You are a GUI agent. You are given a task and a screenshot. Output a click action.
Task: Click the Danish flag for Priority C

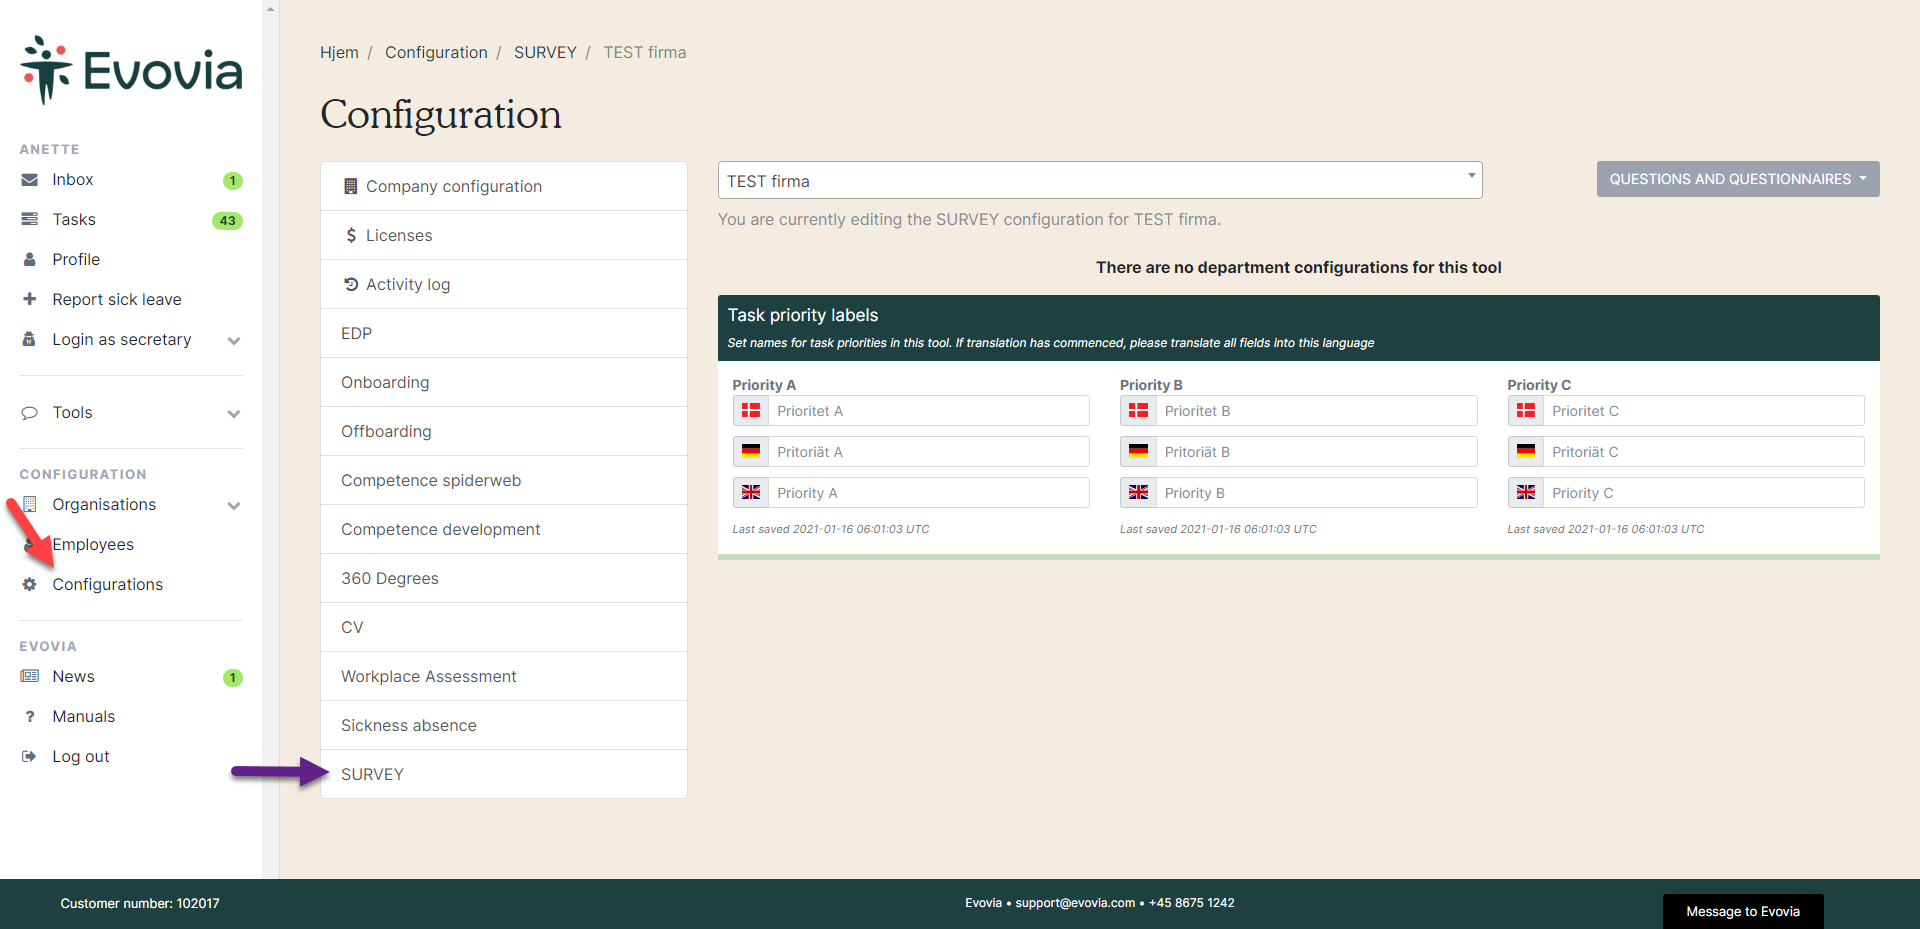(x=1526, y=411)
